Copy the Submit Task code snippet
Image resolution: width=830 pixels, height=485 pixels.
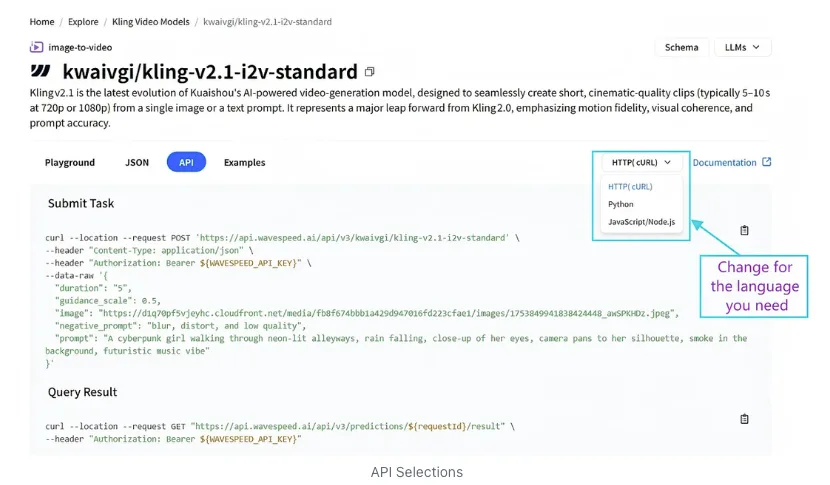coord(744,230)
